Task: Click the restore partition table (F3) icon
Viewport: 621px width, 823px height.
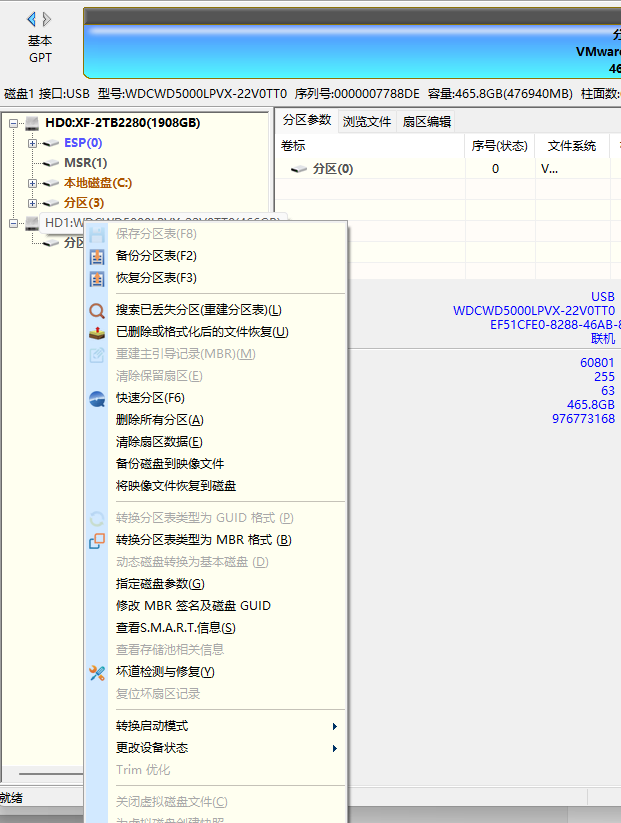Action: 97,278
